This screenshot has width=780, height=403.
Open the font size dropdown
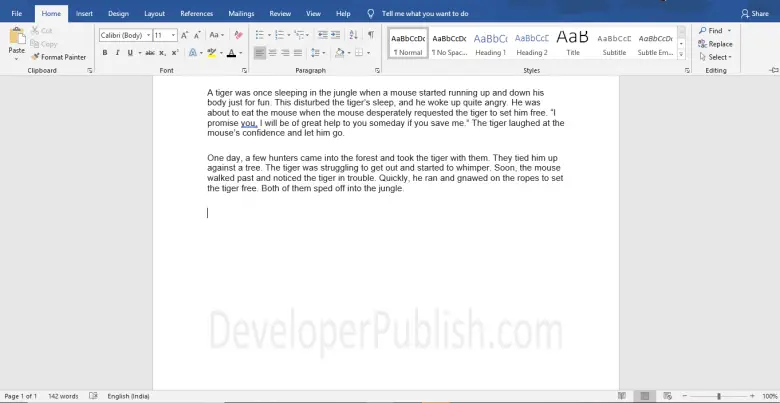(x=173, y=35)
